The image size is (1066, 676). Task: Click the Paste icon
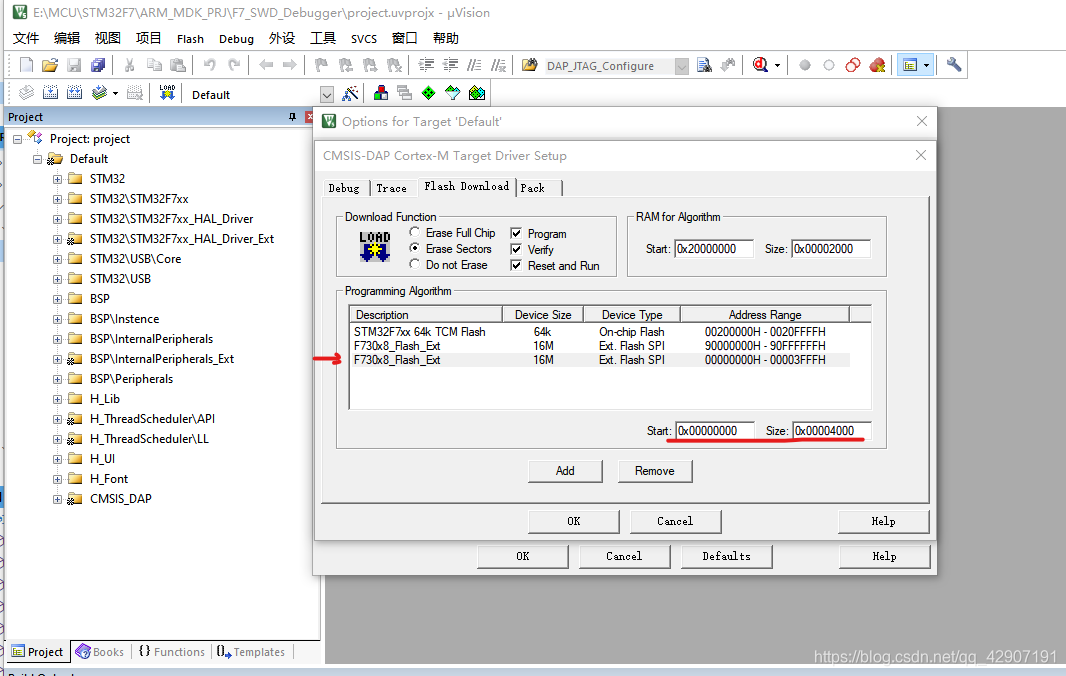(177, 65)
